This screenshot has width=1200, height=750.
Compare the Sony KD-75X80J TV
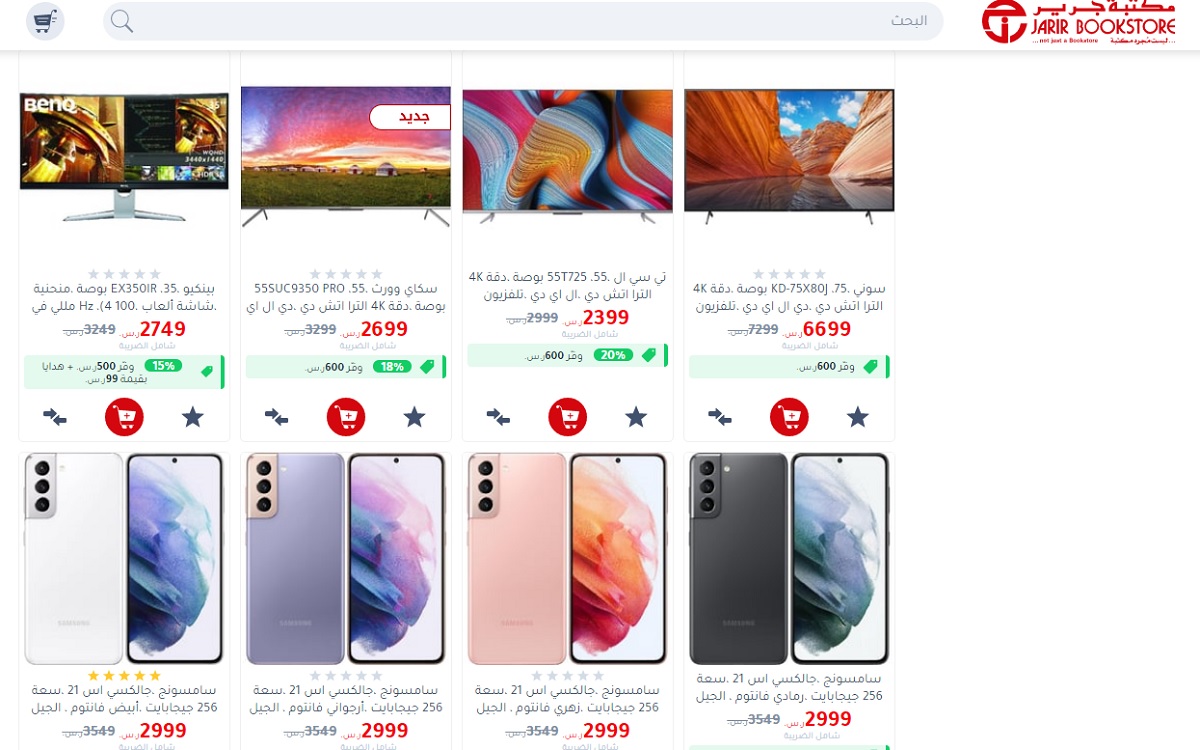click(x=719, y=416)
